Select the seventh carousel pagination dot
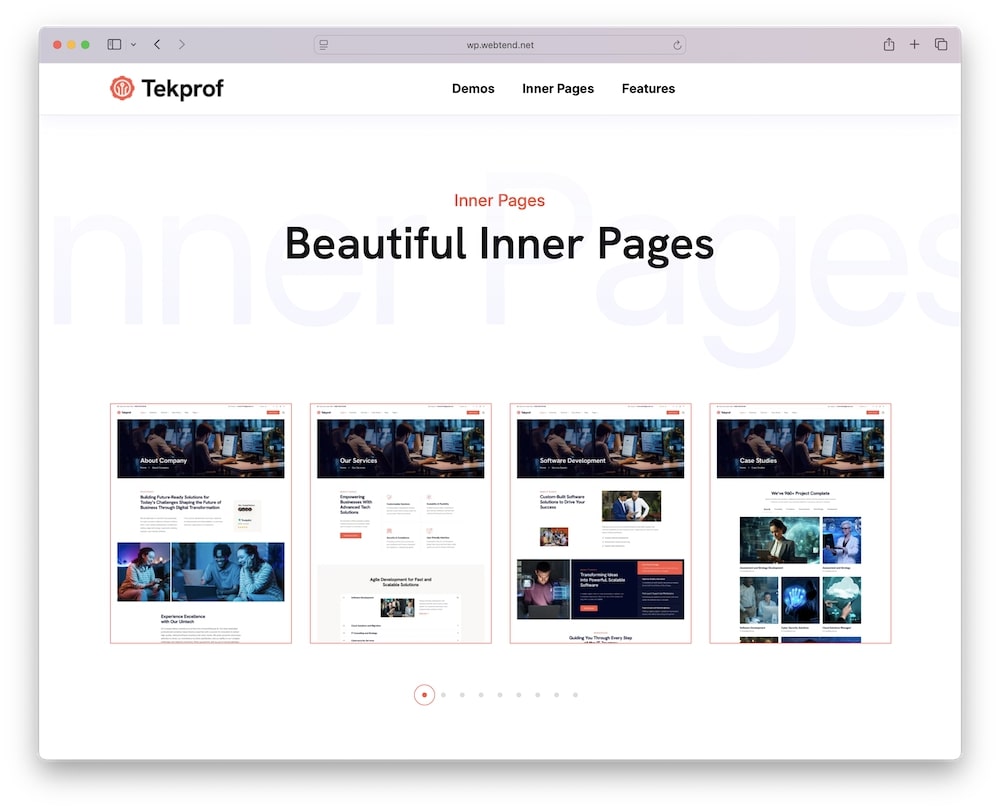The image size is (1000, 811). (538, 695)
